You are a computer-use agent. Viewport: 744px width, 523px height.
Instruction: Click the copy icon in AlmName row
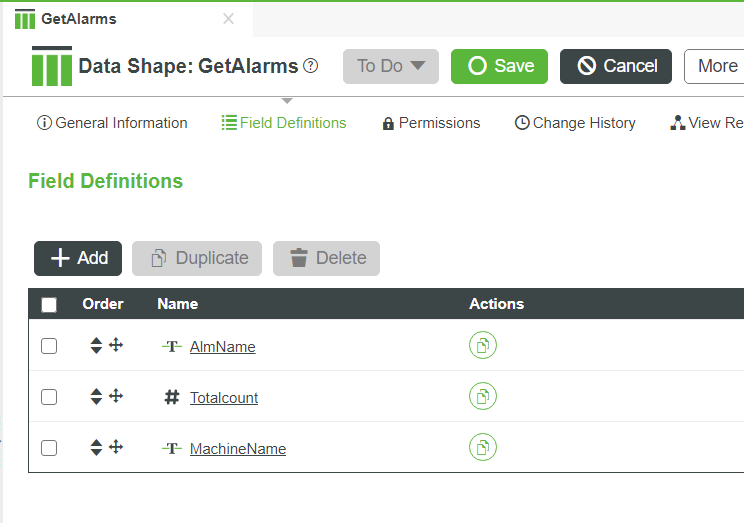coord(483,346)
